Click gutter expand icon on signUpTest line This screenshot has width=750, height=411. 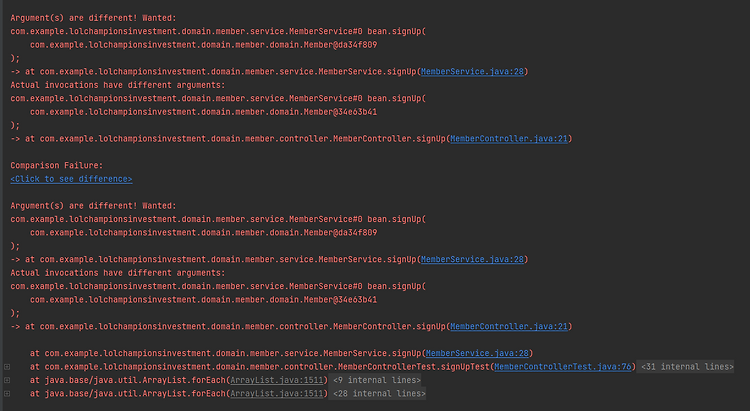(x=7, y=367)
